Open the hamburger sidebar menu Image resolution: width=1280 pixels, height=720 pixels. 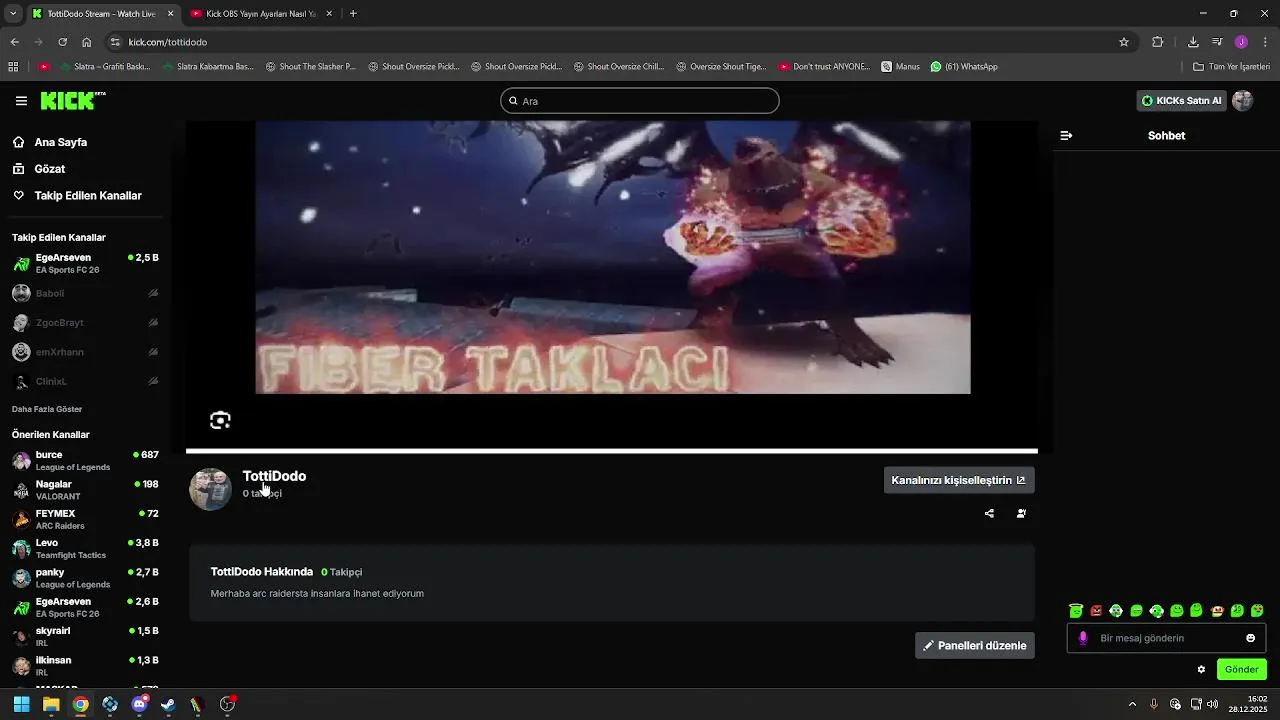(21, 101)
